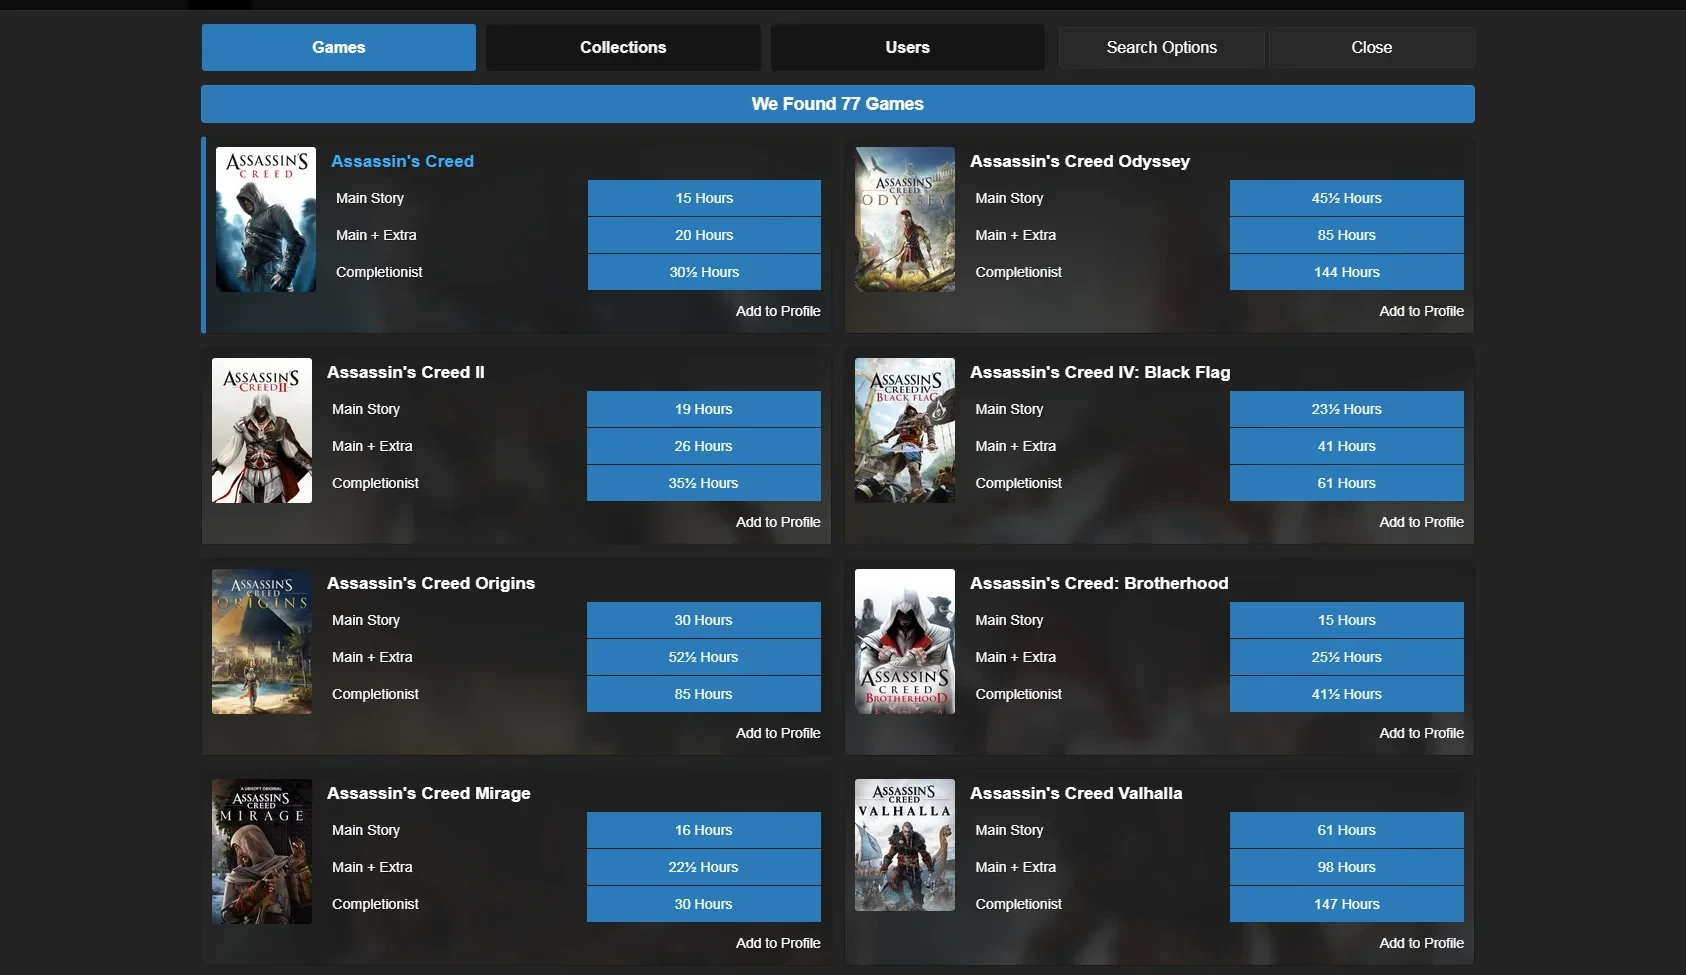Click the Assassin's Creed cover art
Image resolution: width=1686 pixels, height=975 pixels.
[266, 220]
